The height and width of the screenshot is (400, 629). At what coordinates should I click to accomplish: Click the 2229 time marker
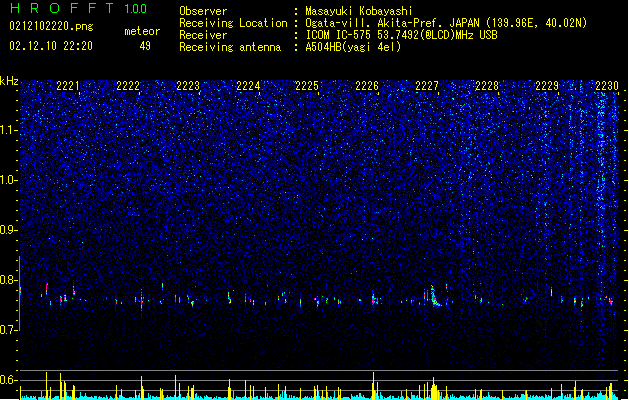547,86
